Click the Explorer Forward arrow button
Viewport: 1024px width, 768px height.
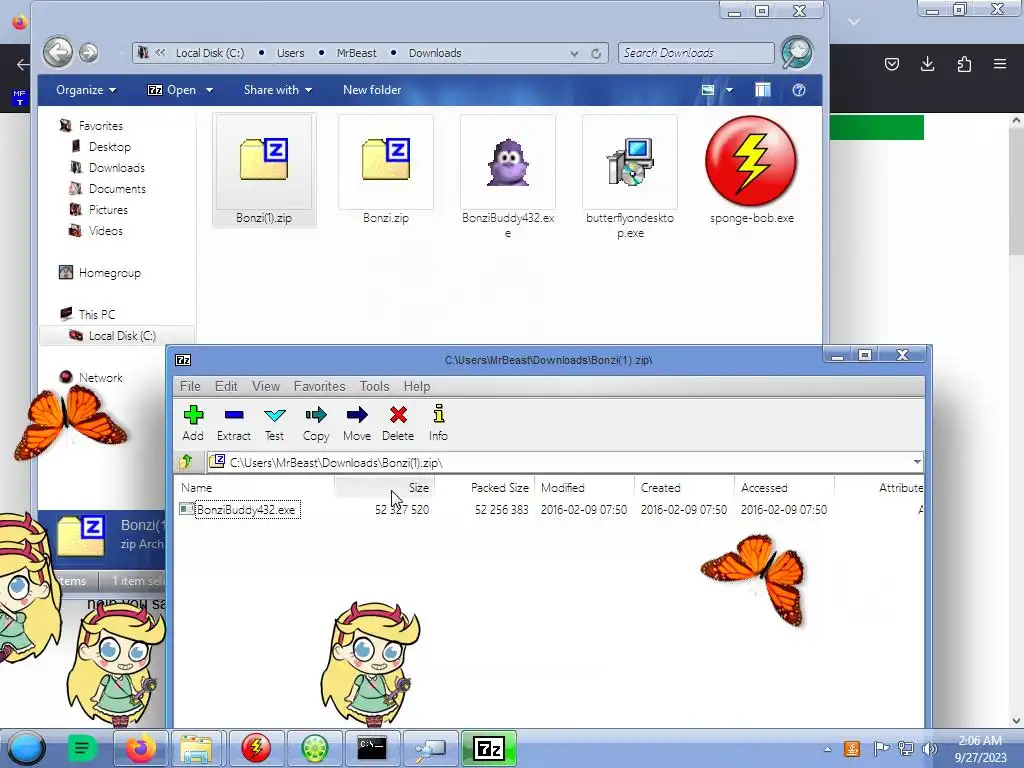pyautogui.click(x=88, y=52)
